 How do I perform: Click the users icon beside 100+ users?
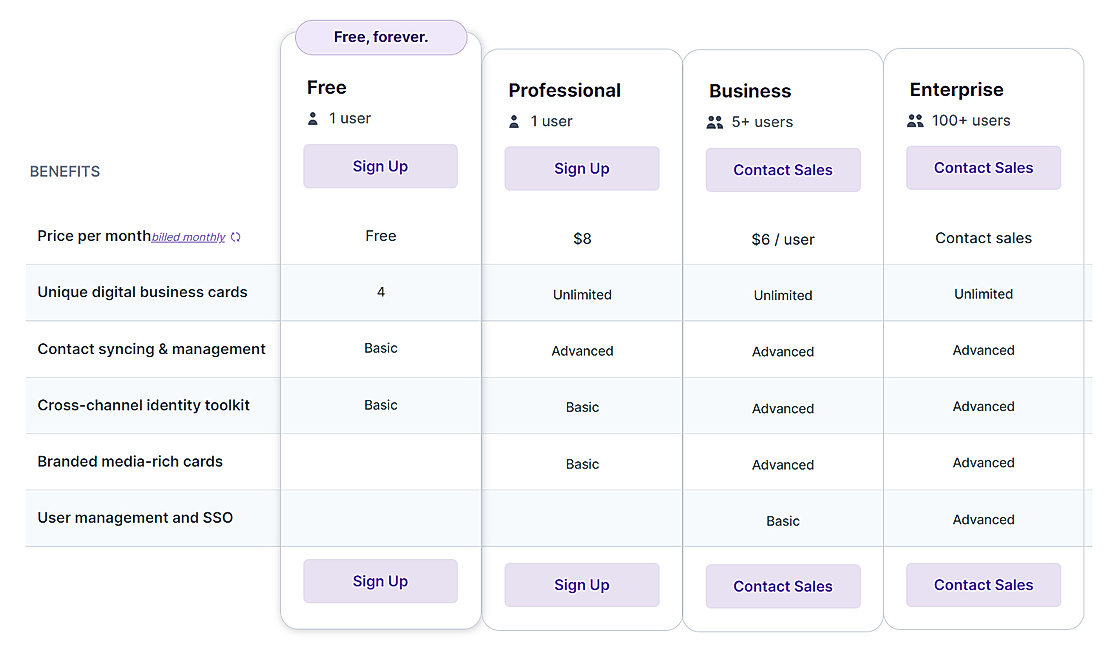915,120
